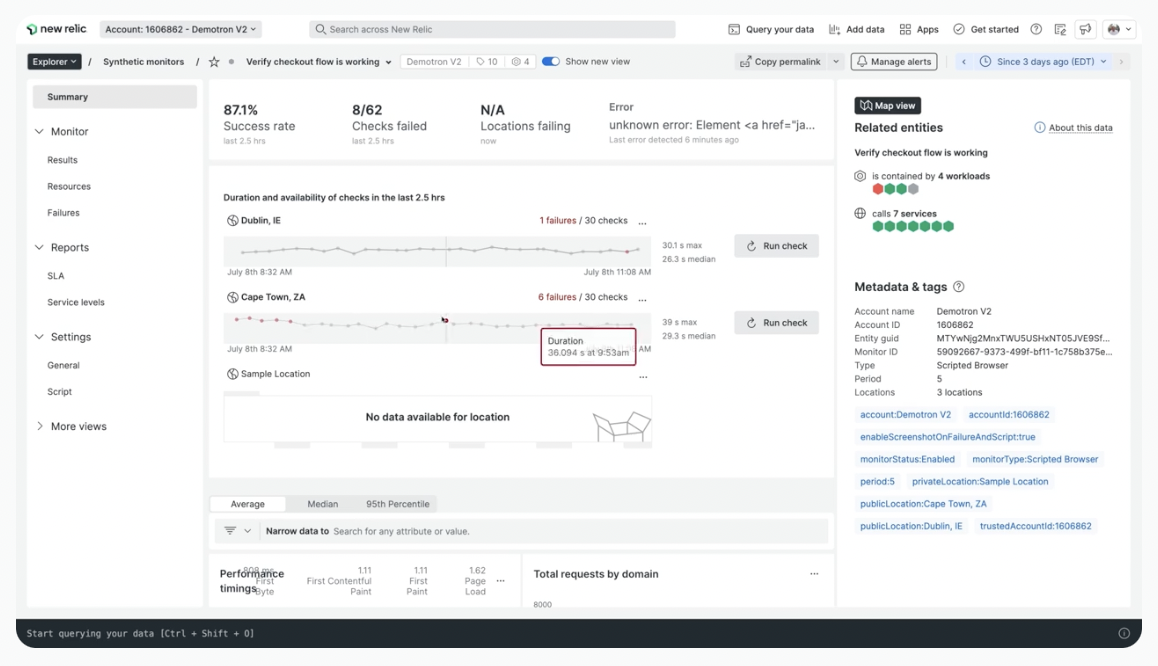Open General settings
1158x666 pixels.
(x=64, y=365)
